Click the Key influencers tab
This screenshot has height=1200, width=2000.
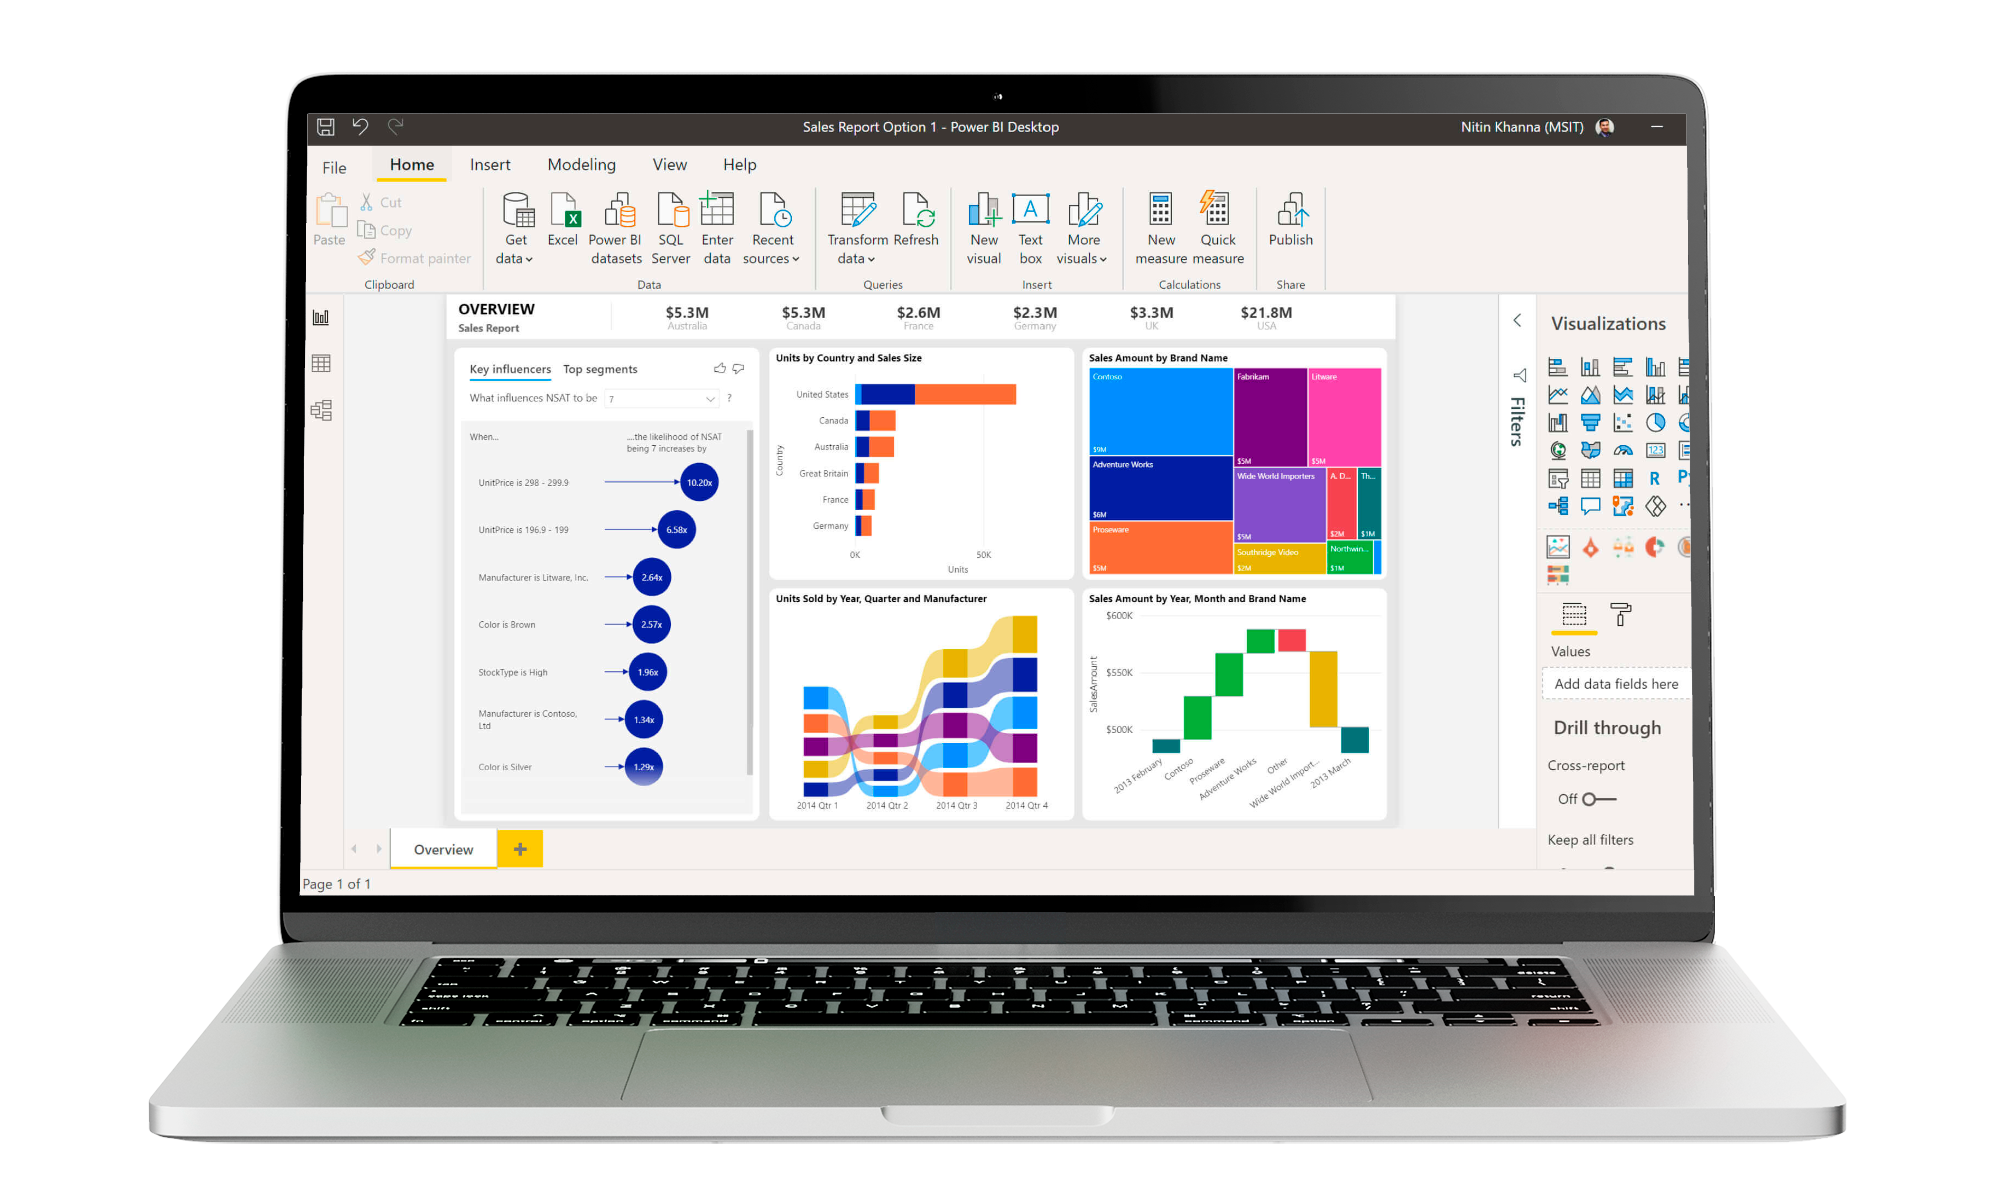(x=511, y=369)
